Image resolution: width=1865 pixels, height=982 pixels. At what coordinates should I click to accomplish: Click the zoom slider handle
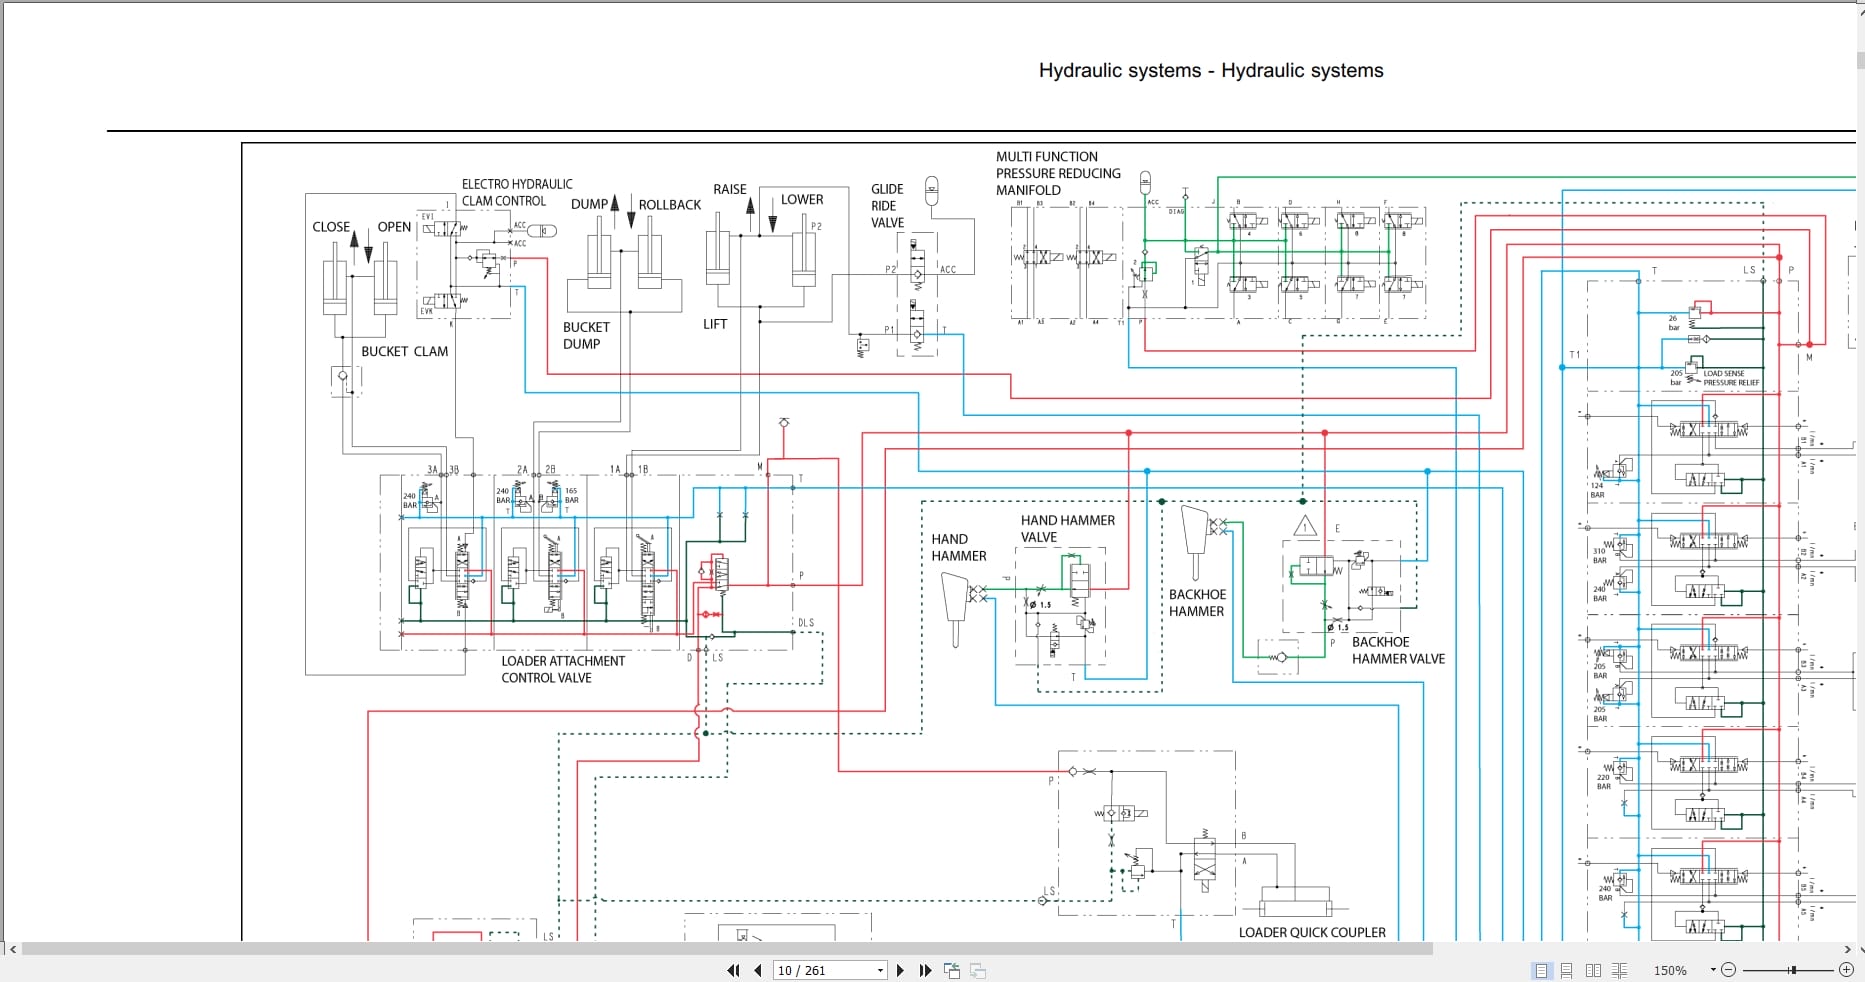click(1793, 970)
